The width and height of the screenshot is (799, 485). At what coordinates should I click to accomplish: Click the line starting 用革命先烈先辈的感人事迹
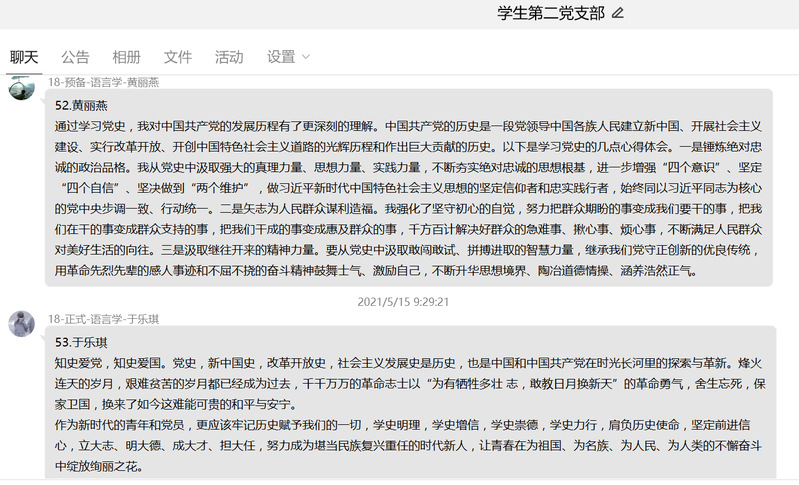point(376,271)
